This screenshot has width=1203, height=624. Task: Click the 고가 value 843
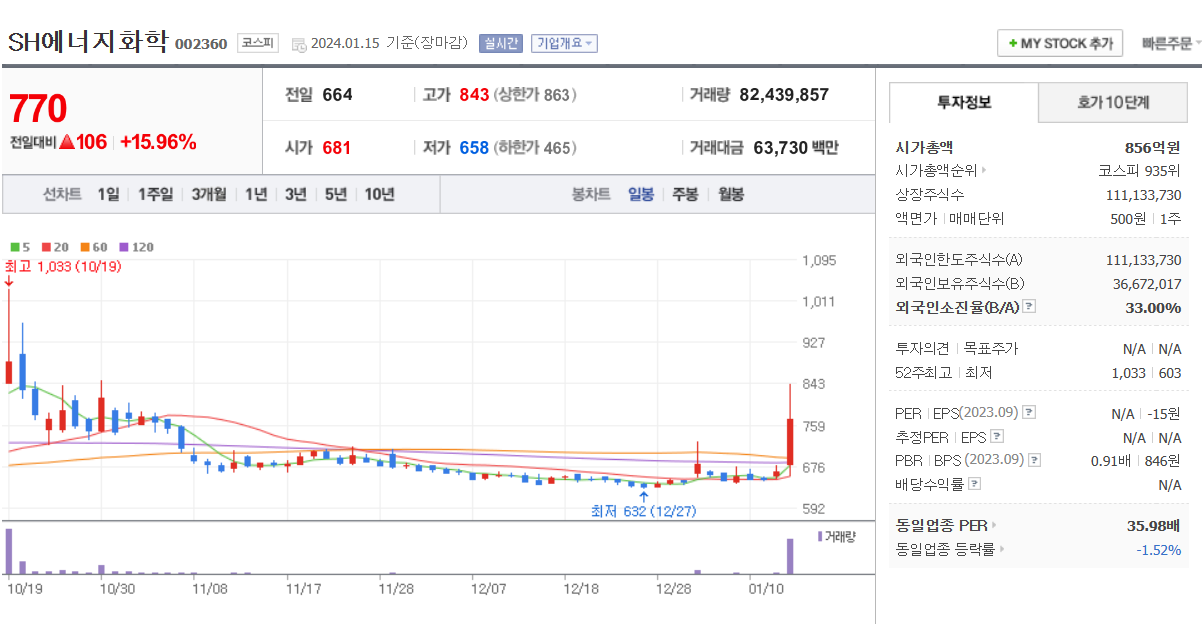(x=474, y=95)
